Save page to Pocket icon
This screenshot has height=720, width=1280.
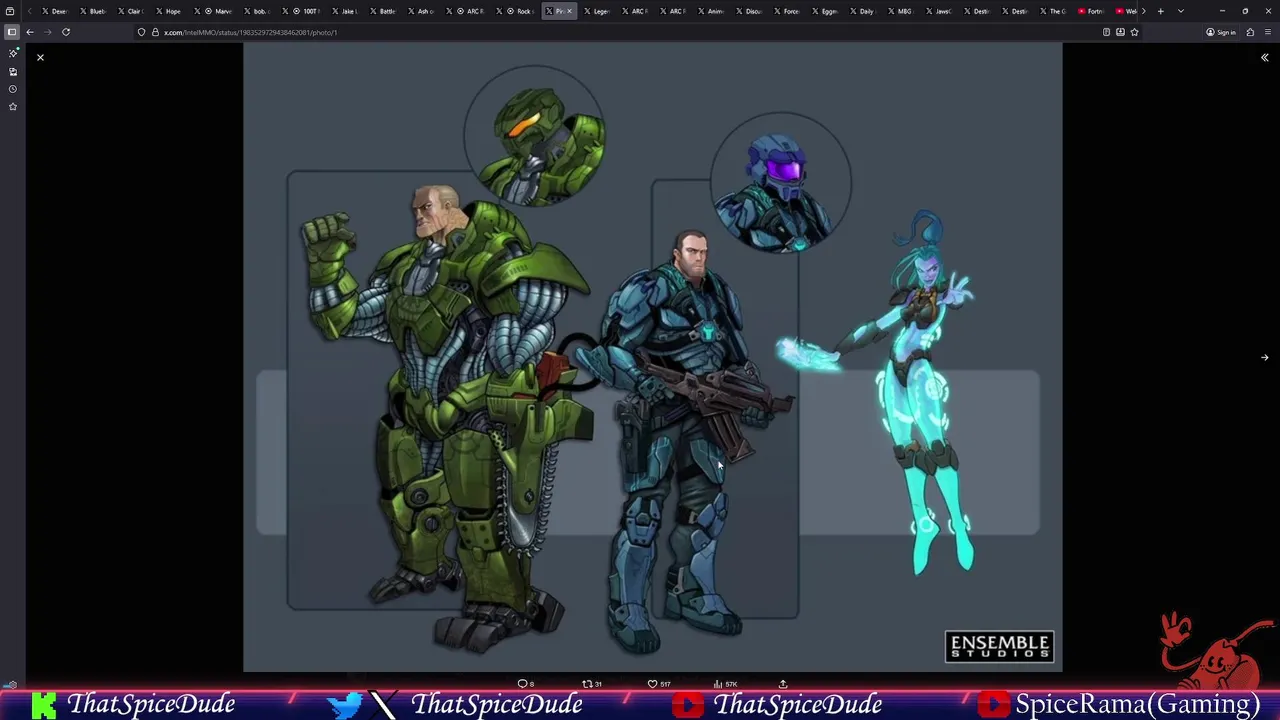[1120, 32]
